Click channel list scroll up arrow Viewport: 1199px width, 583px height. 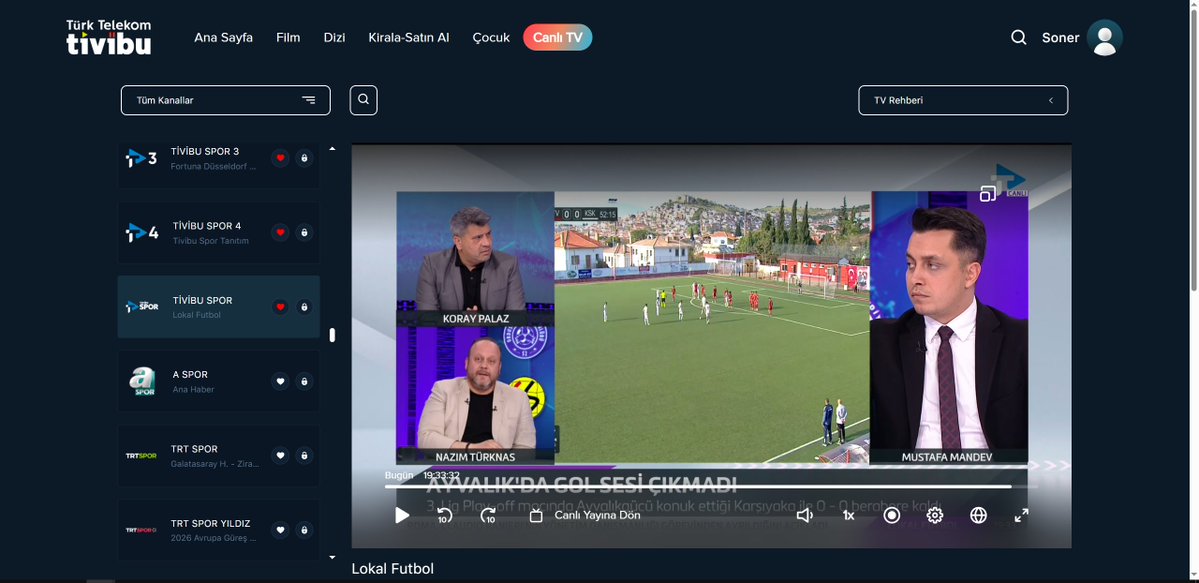pos(332,149)
